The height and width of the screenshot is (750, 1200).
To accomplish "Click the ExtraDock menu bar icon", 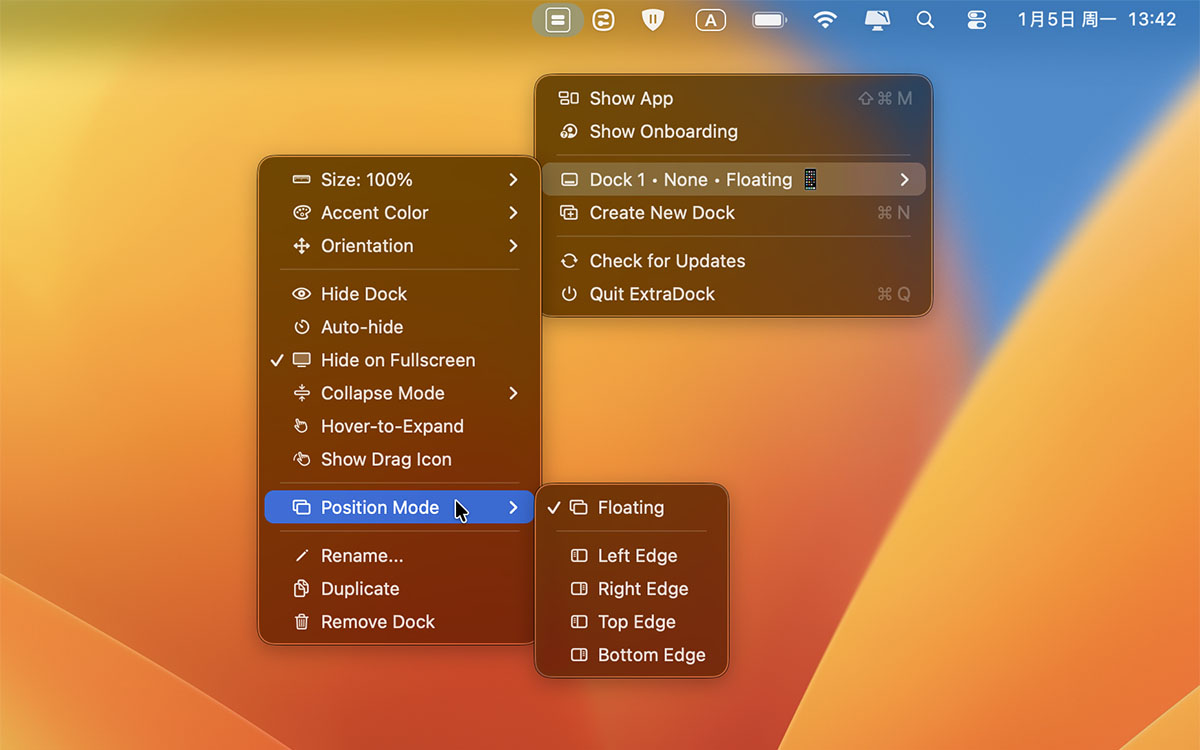I will [558, 20].
